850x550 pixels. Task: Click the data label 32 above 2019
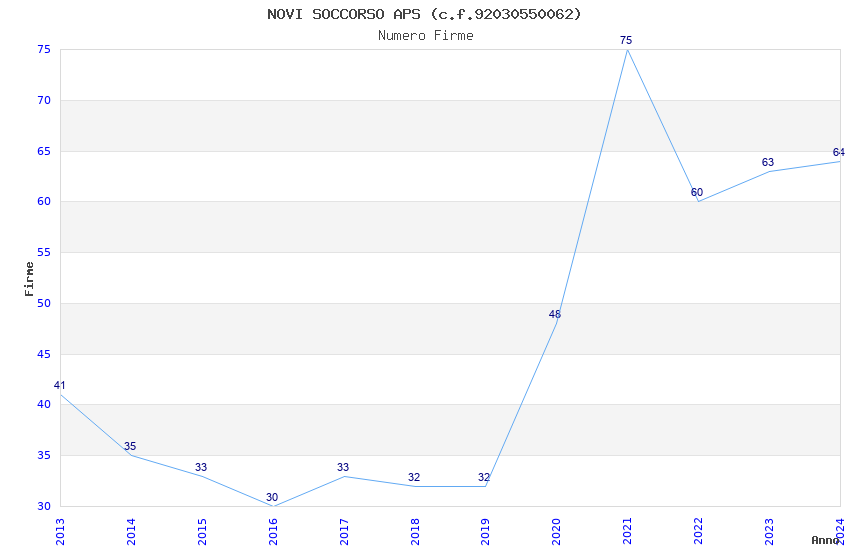point(484,477)
